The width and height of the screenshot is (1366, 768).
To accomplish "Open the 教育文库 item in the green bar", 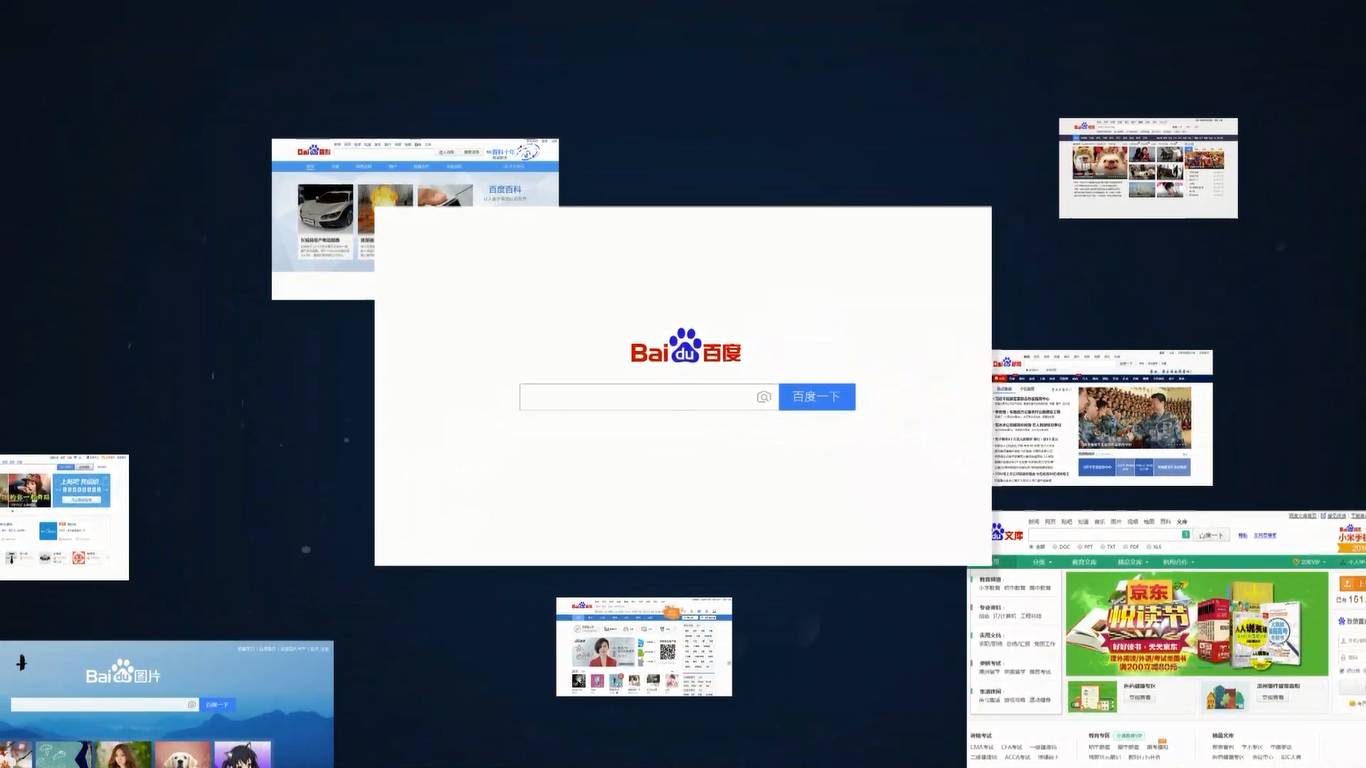I will pyautogui.click(x=1085, y=562).
